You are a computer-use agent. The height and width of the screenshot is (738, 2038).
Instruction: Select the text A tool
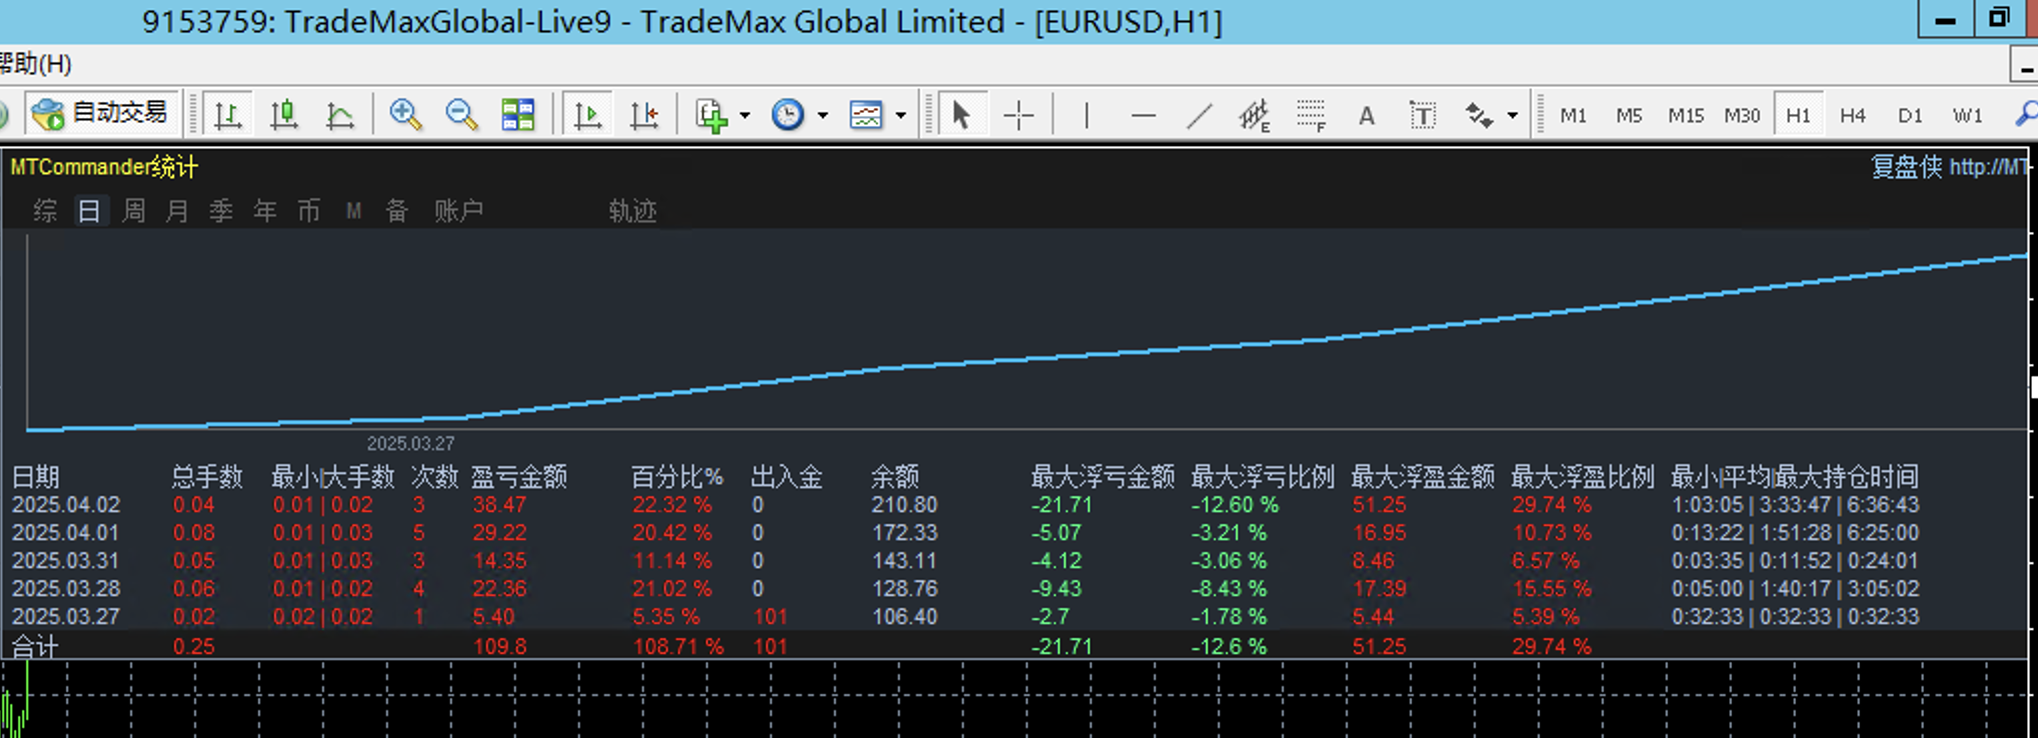tap(1366, 116)
